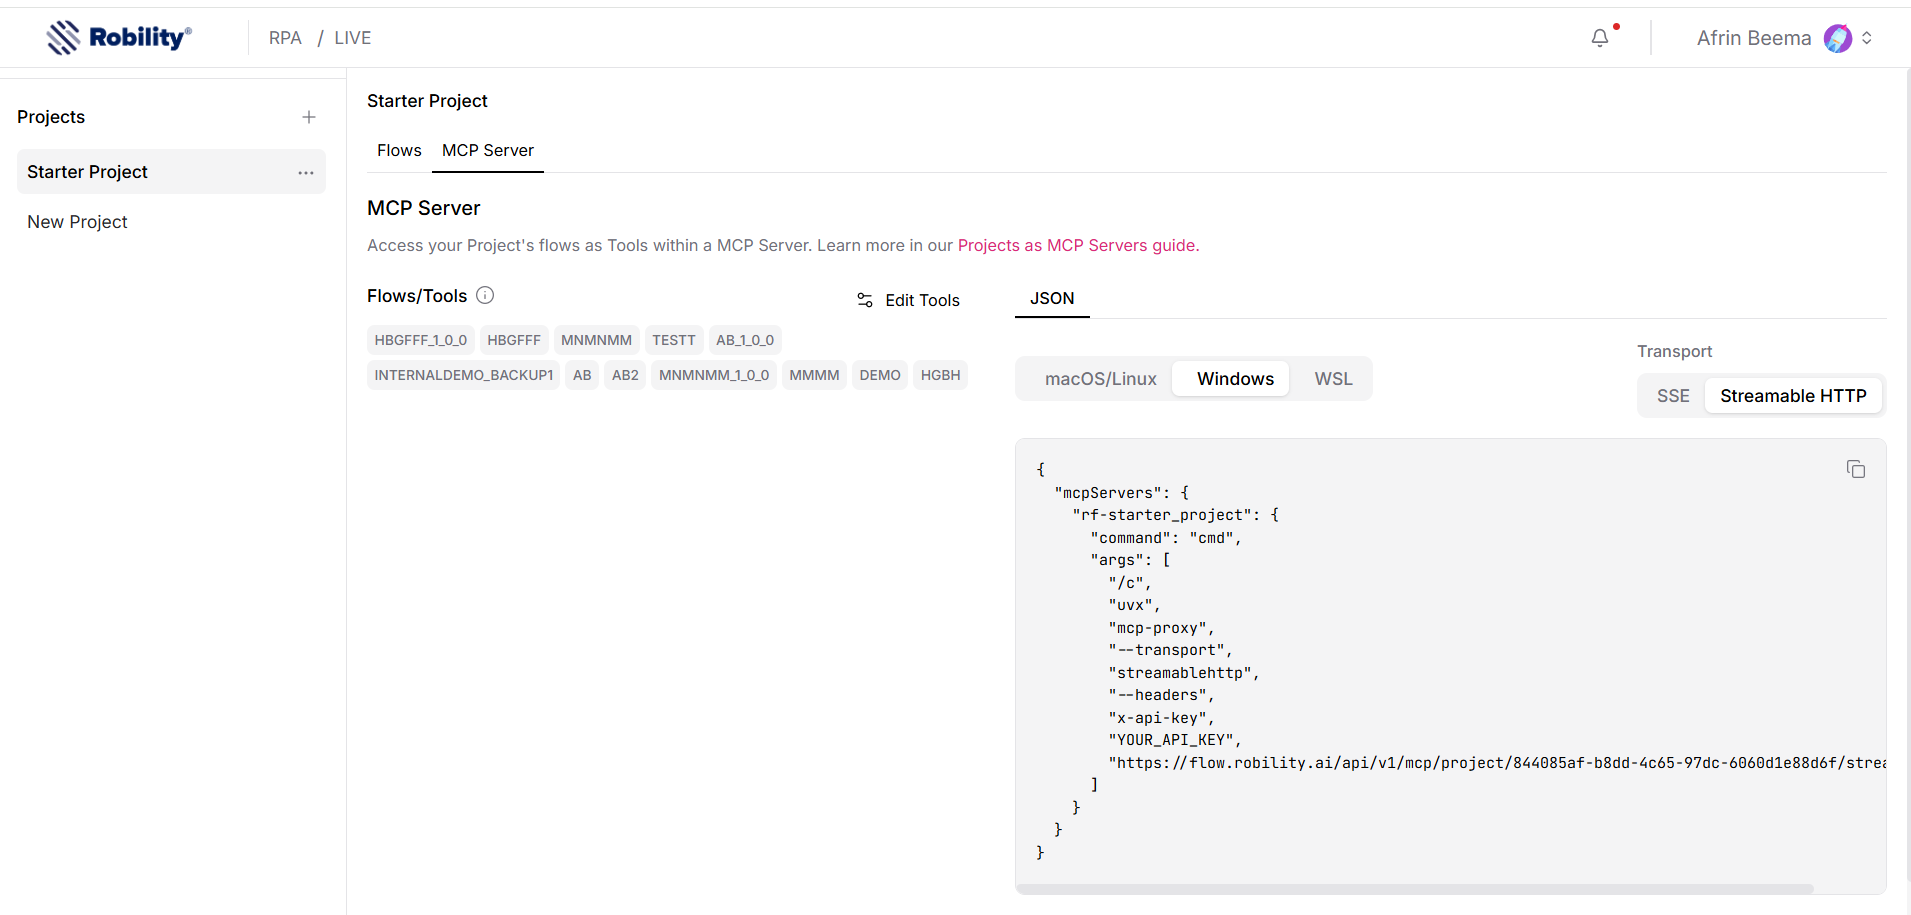
Task: Choose the WSL platform option
Action: click(1333, 379)
